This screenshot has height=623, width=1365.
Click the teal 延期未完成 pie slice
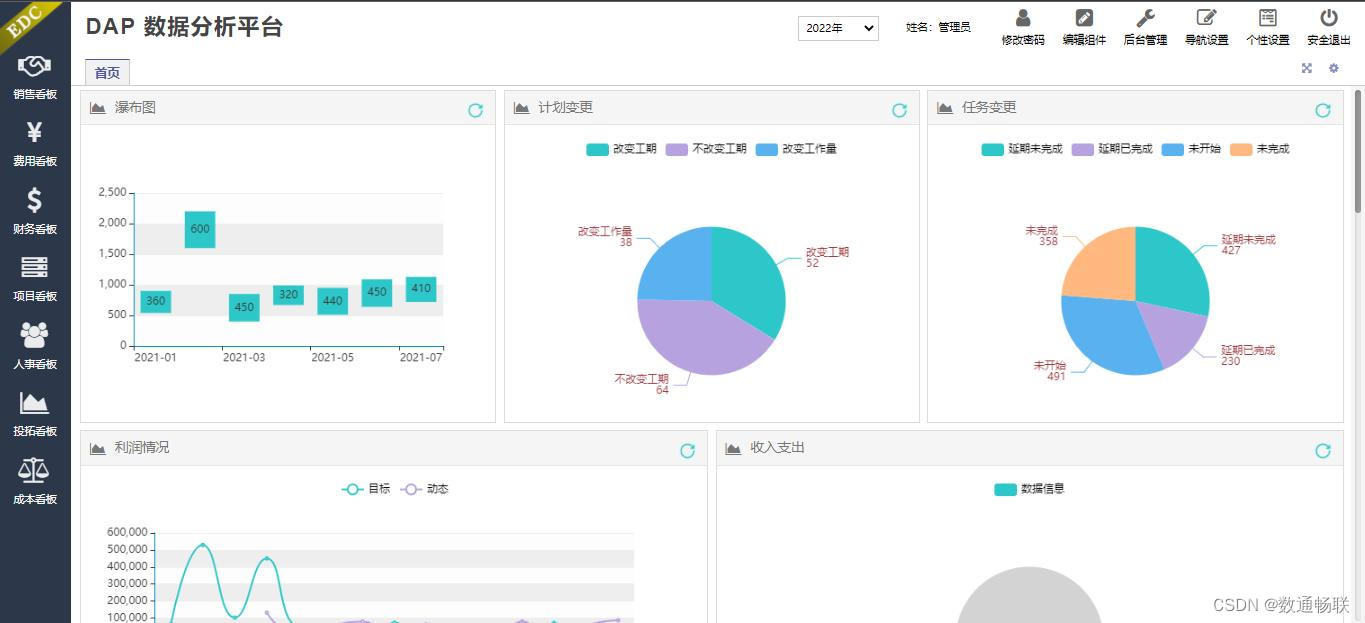[1172, 270]
